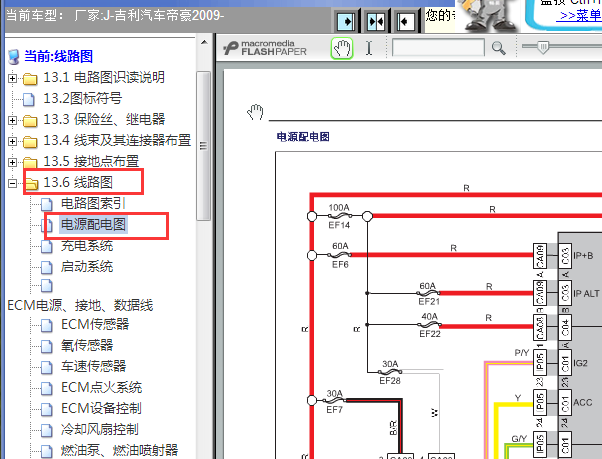The width and height of the screenshot is (602, 459).
Task: Click folder icon of 13.5 接地点布置
Action: click(x=30, y=162)
